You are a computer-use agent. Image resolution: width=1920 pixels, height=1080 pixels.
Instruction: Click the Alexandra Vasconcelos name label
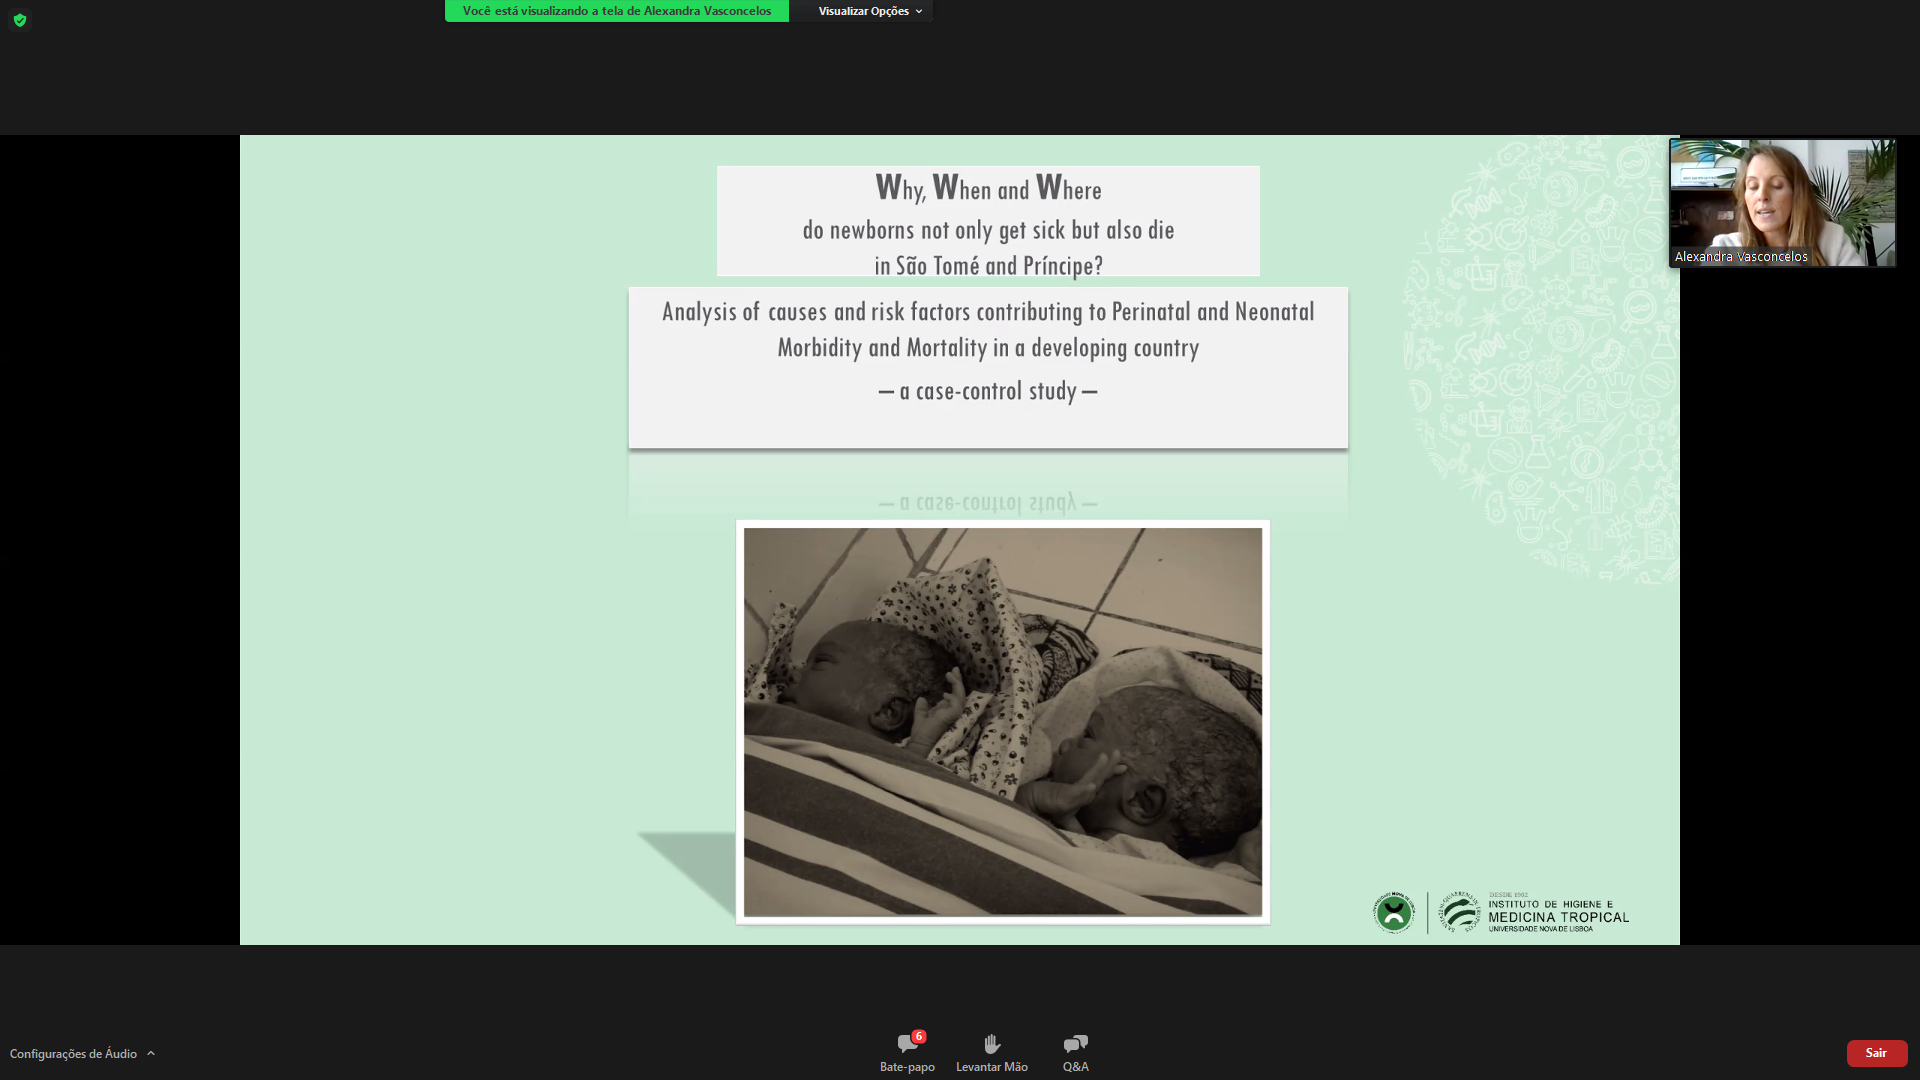(x=1740, y=257)
